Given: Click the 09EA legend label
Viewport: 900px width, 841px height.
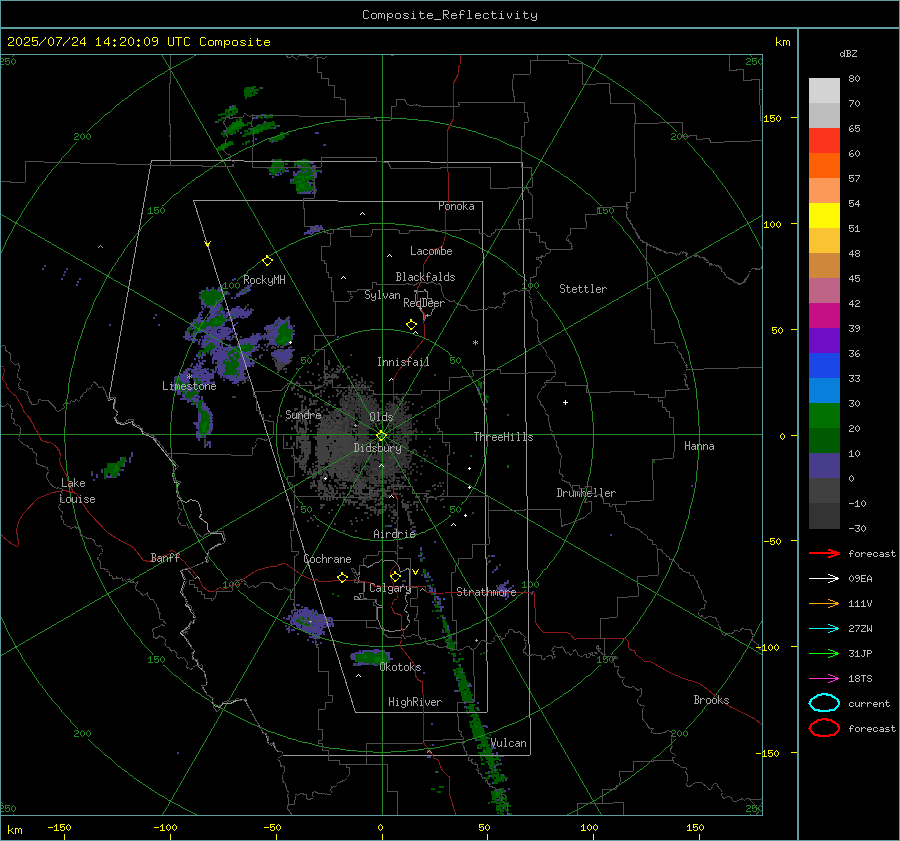Looking at the screenshot, I should (860, 579).
